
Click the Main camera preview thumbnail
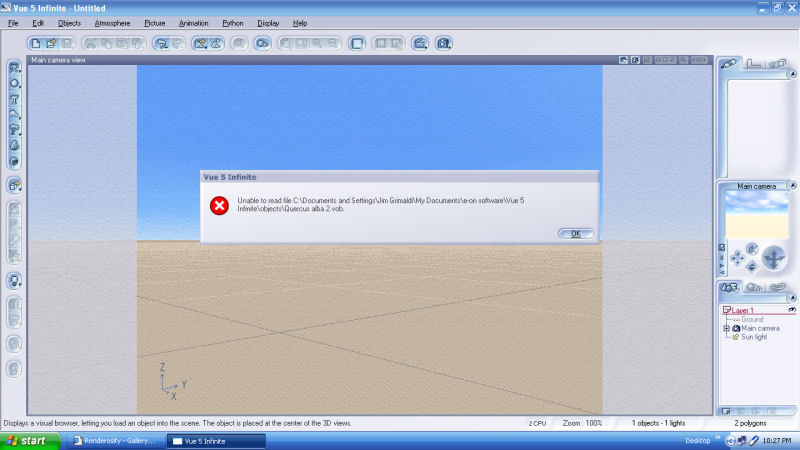(x=757, y=216)
